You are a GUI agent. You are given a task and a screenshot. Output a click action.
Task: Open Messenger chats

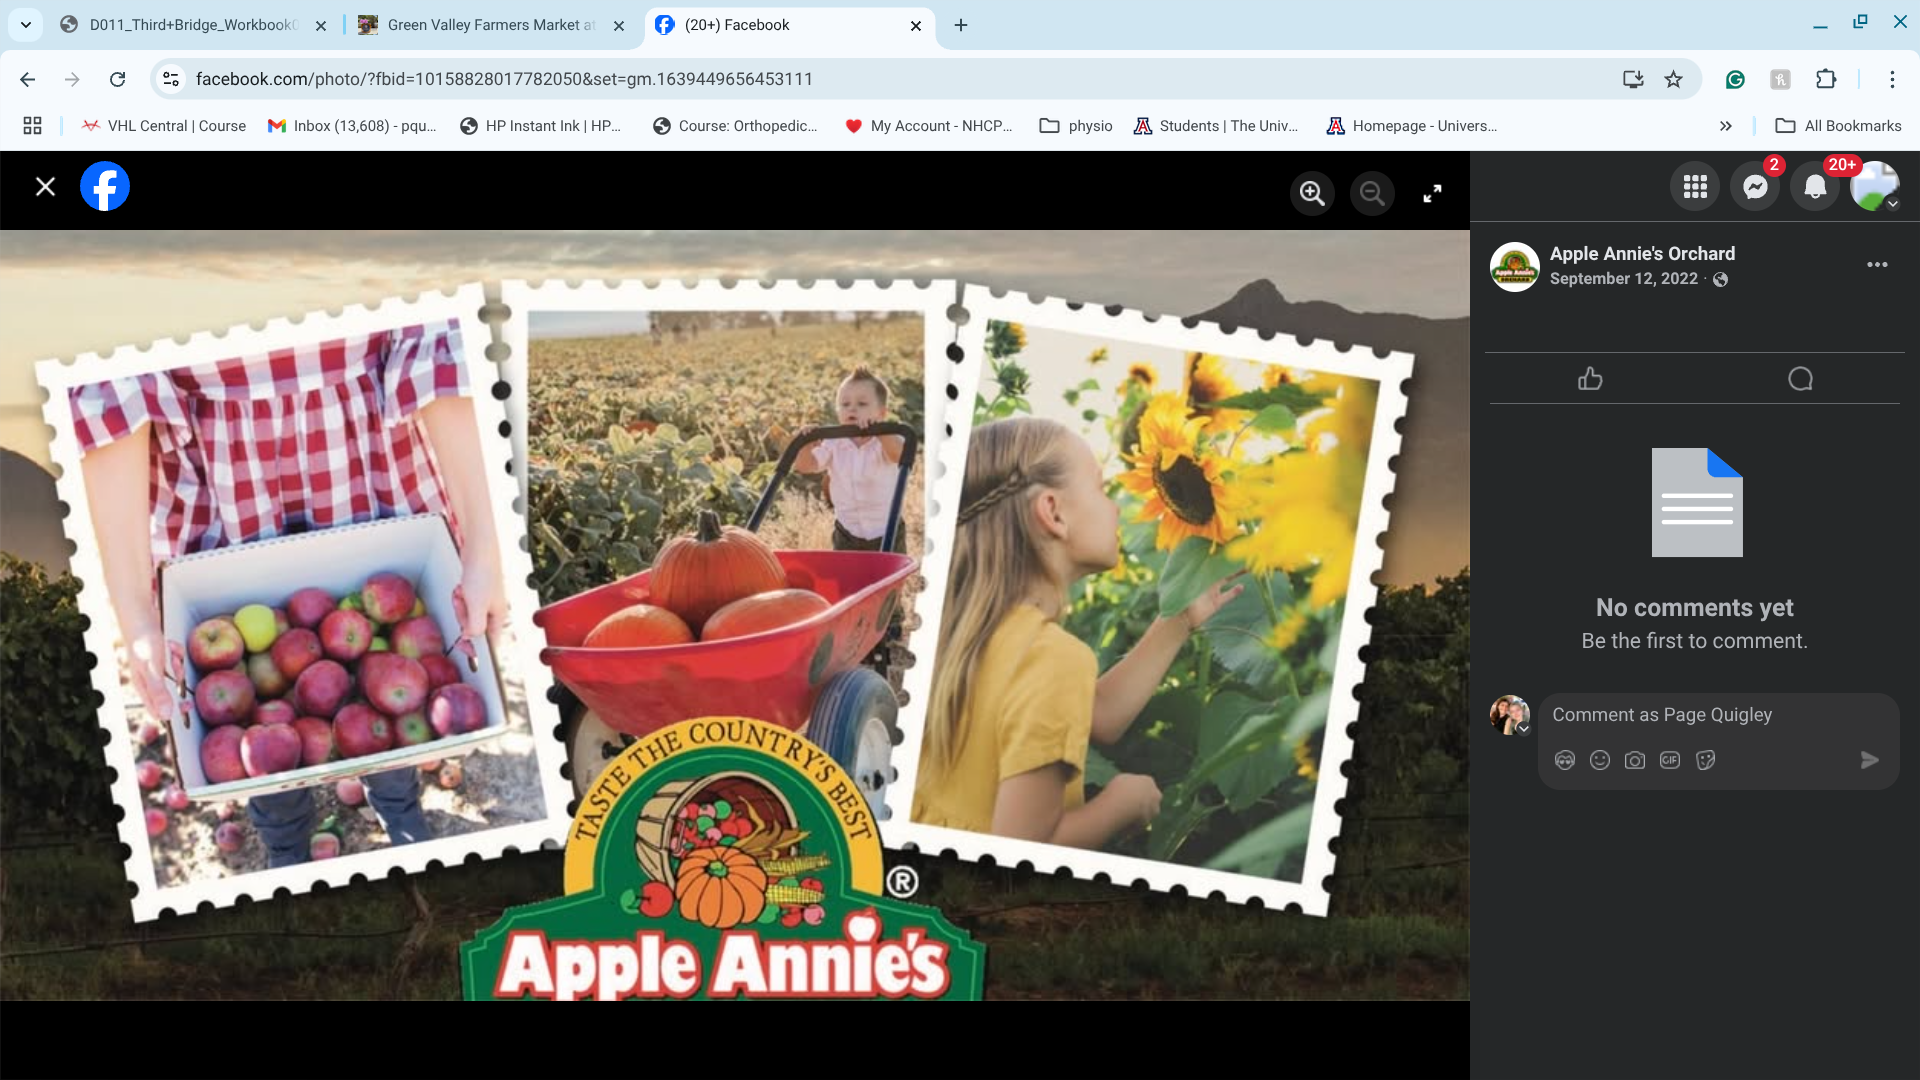pos(1755,187)
